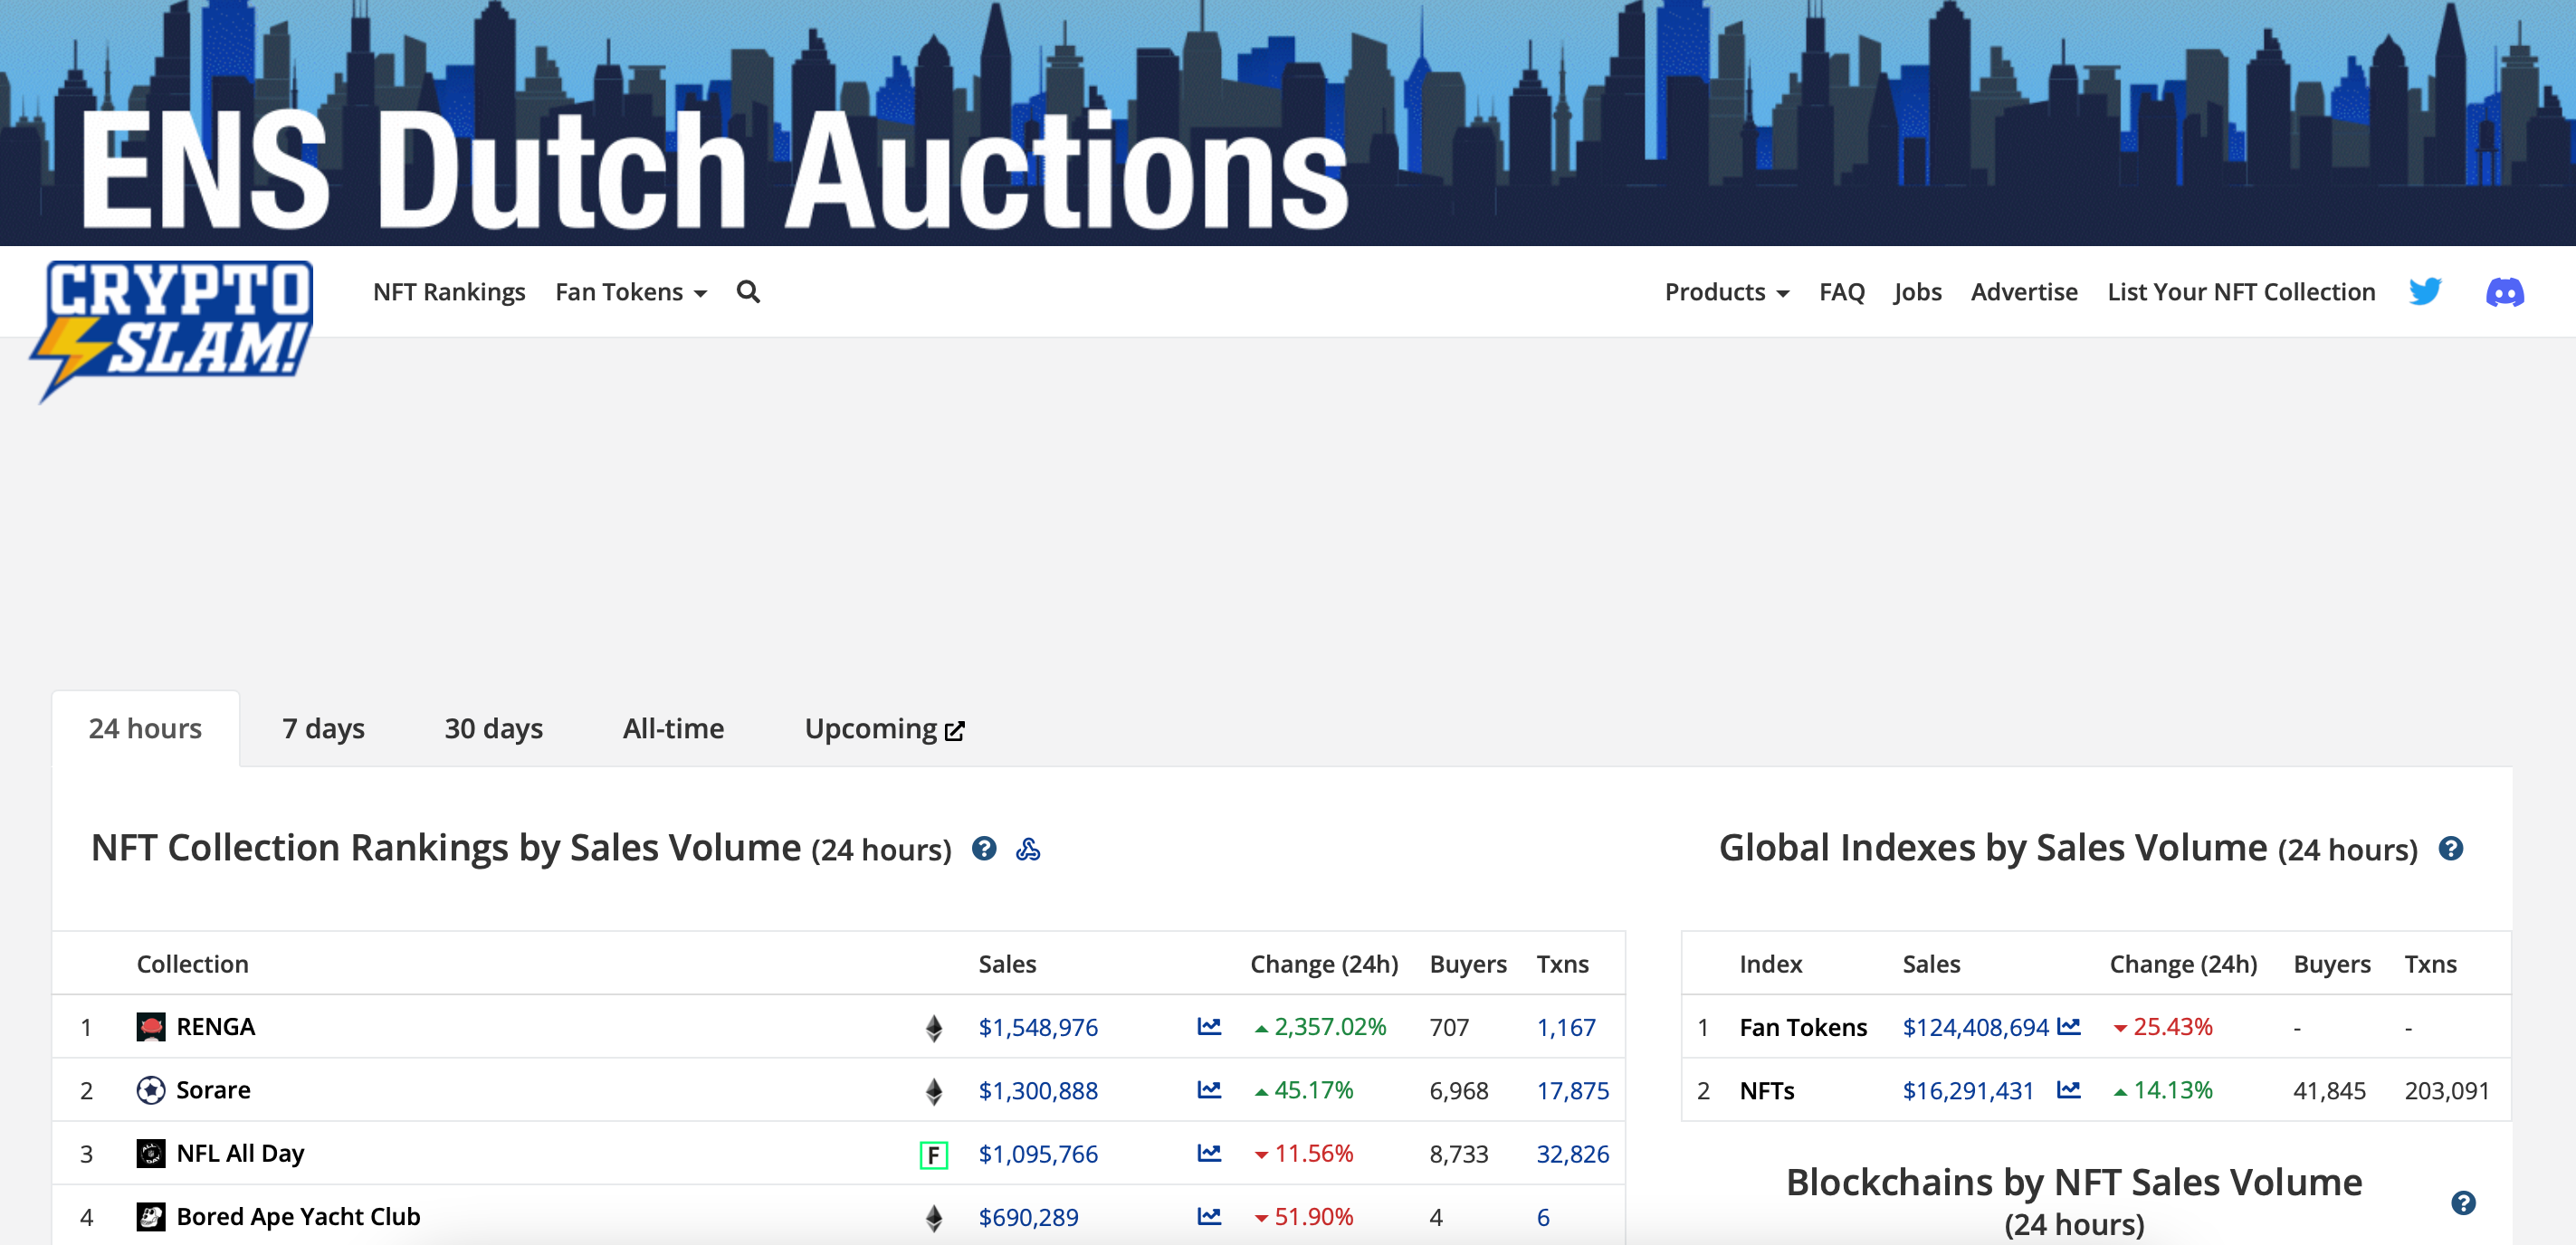The image size is (2576, 1245).
Task: Click RENGA transactions count 1,167
Action: [1566, 1027]
